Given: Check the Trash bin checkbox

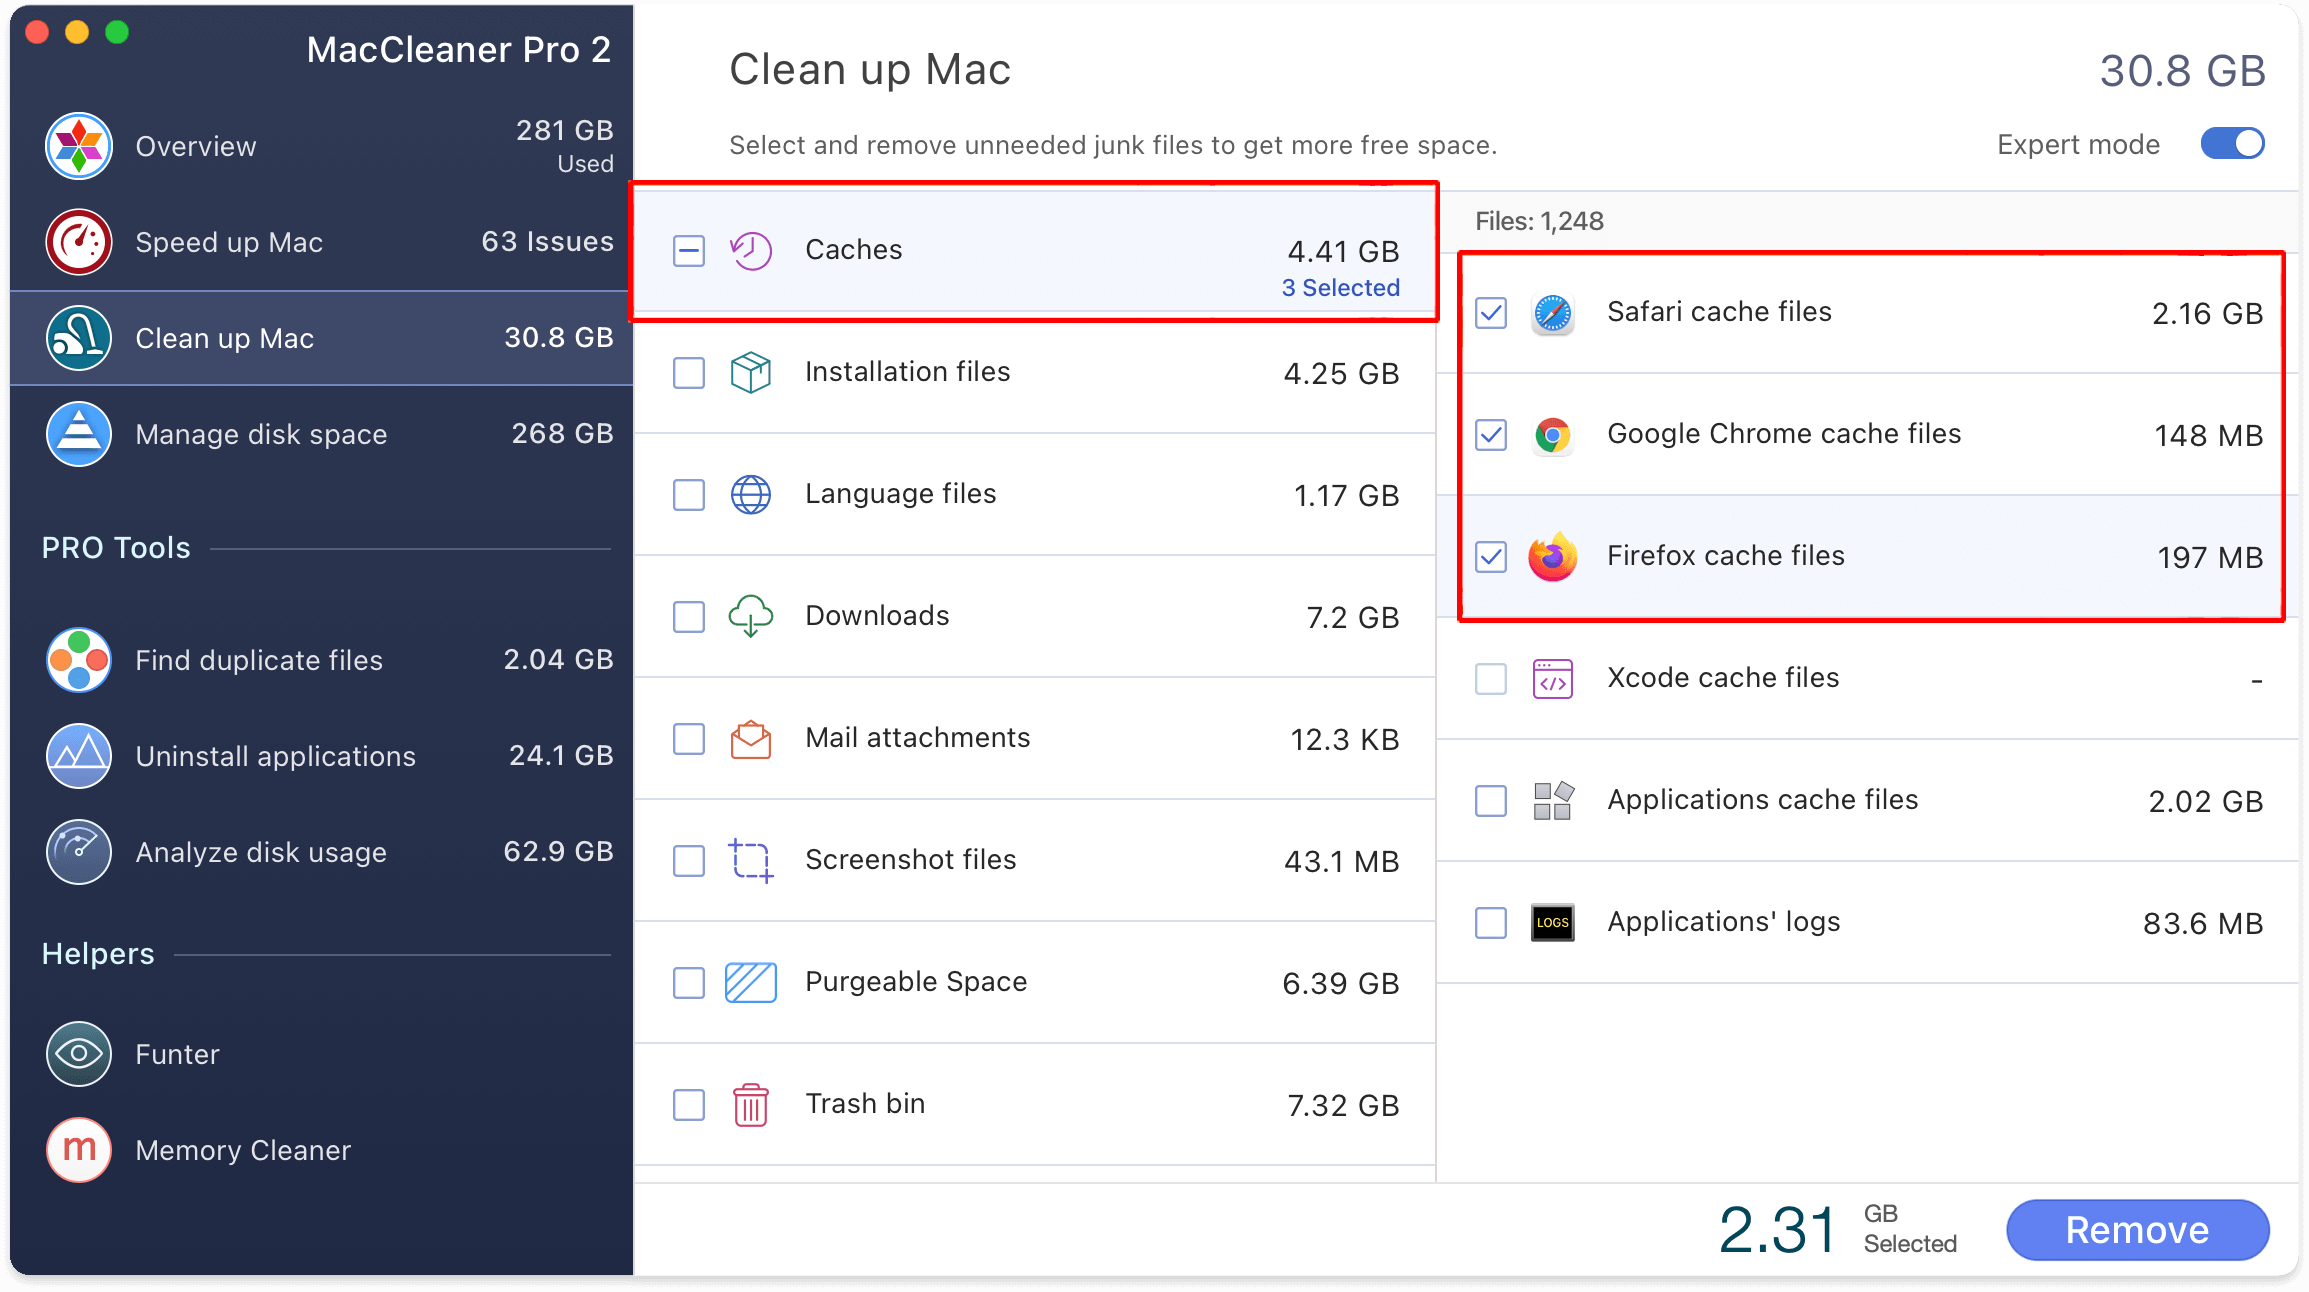Looking at the screenshot, I should (x=689, y=1105).
